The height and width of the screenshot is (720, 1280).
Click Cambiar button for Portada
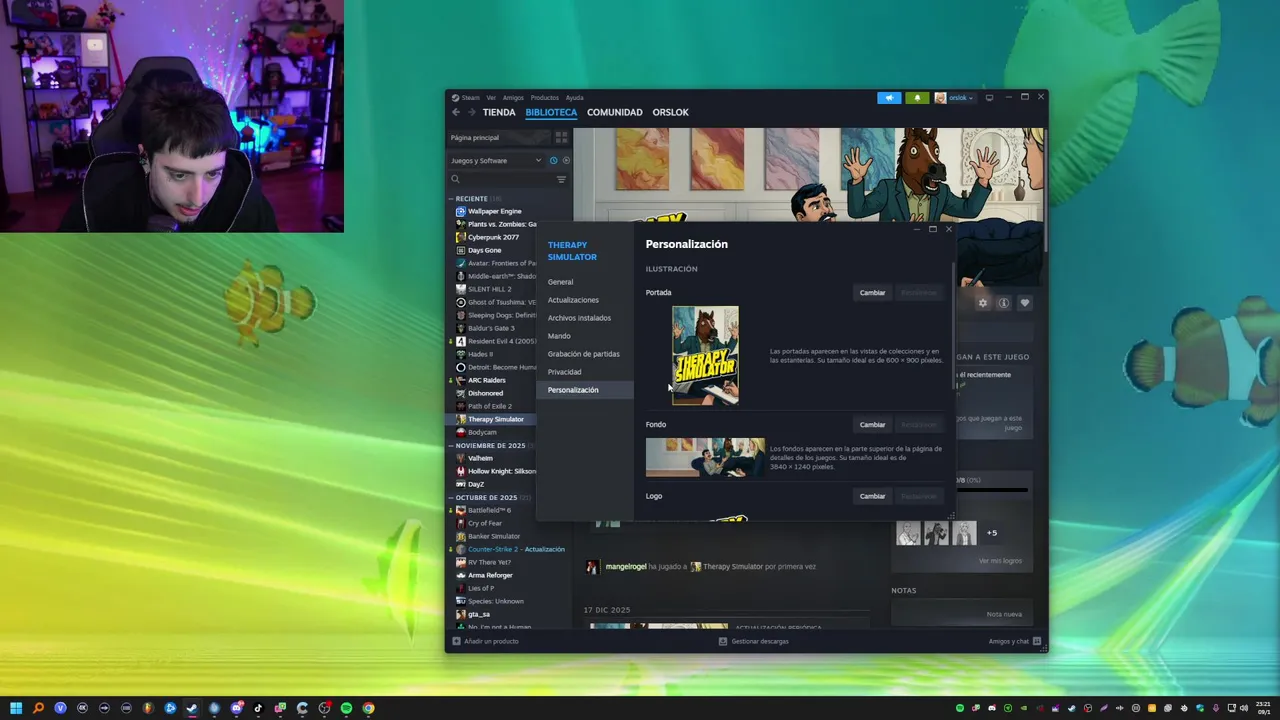pos(872,292)
